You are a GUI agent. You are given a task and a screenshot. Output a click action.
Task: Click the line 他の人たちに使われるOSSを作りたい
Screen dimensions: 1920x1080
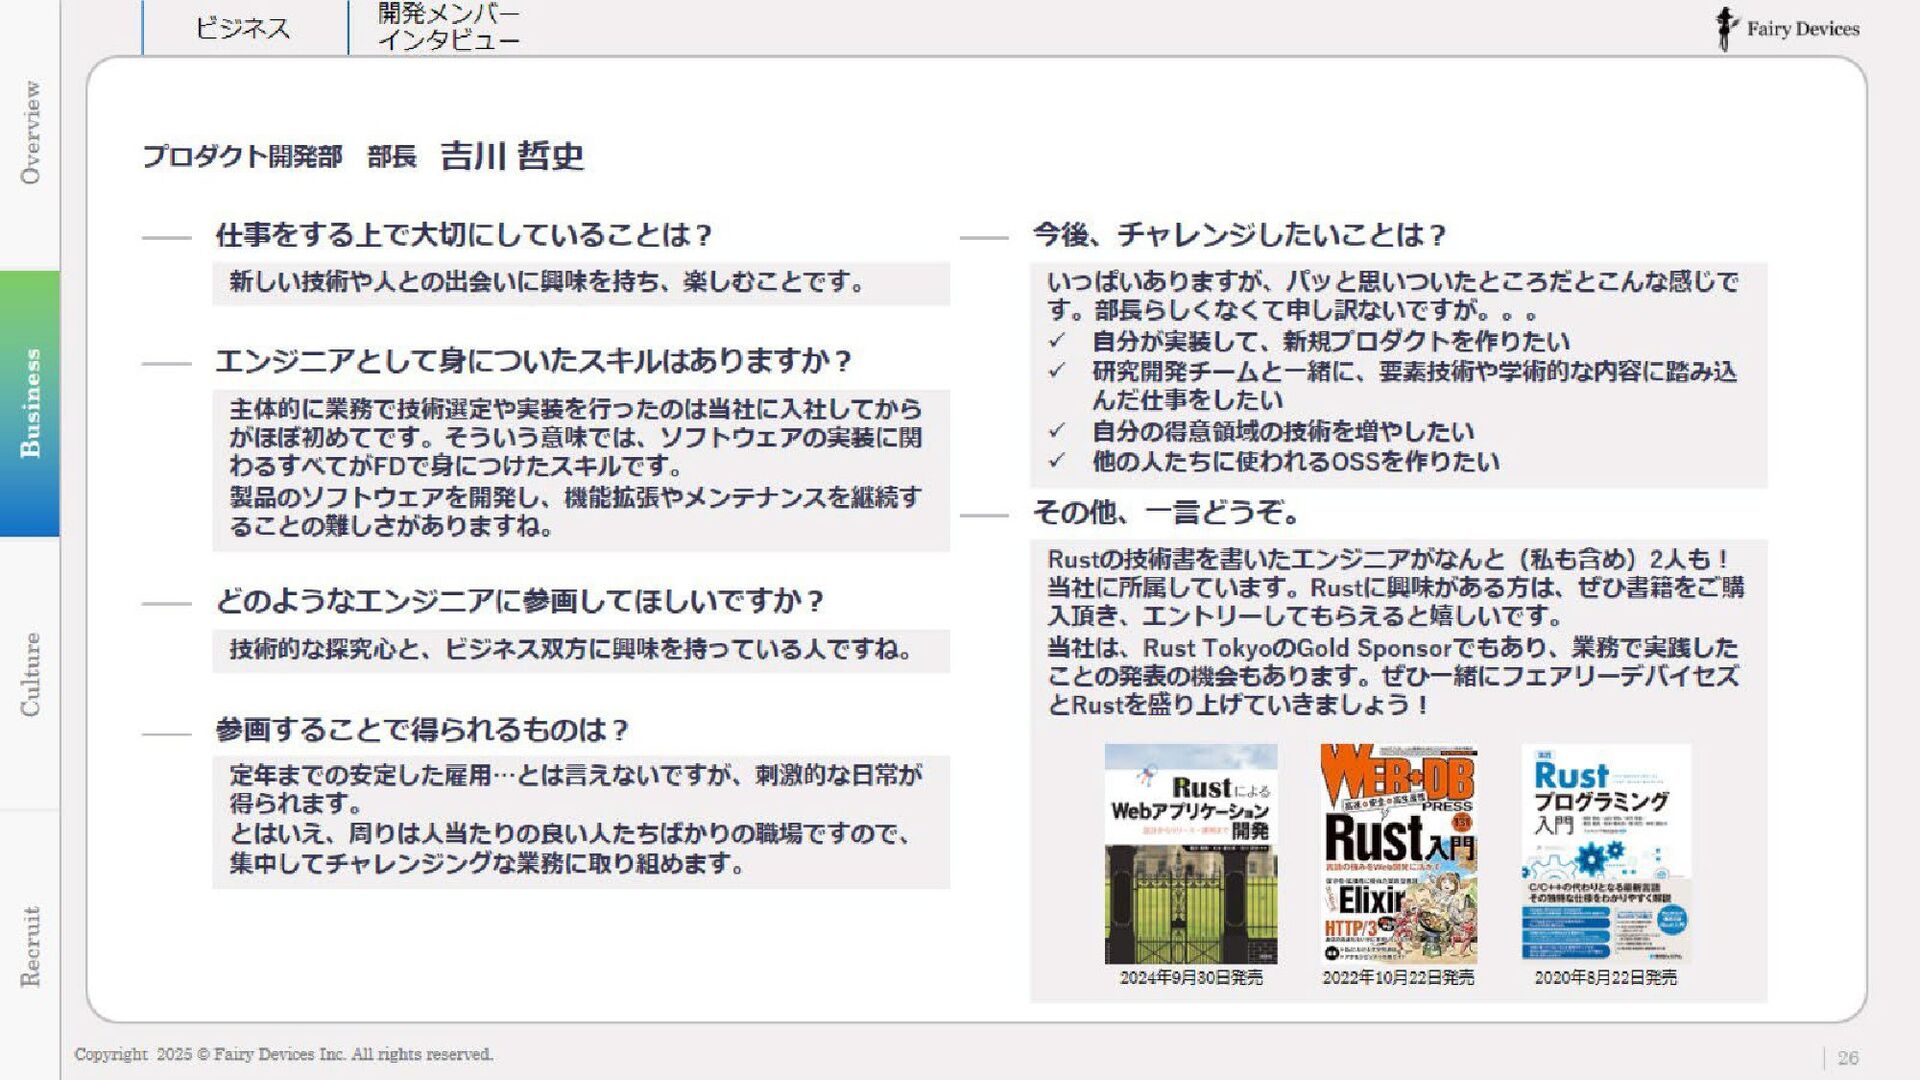1296,462
